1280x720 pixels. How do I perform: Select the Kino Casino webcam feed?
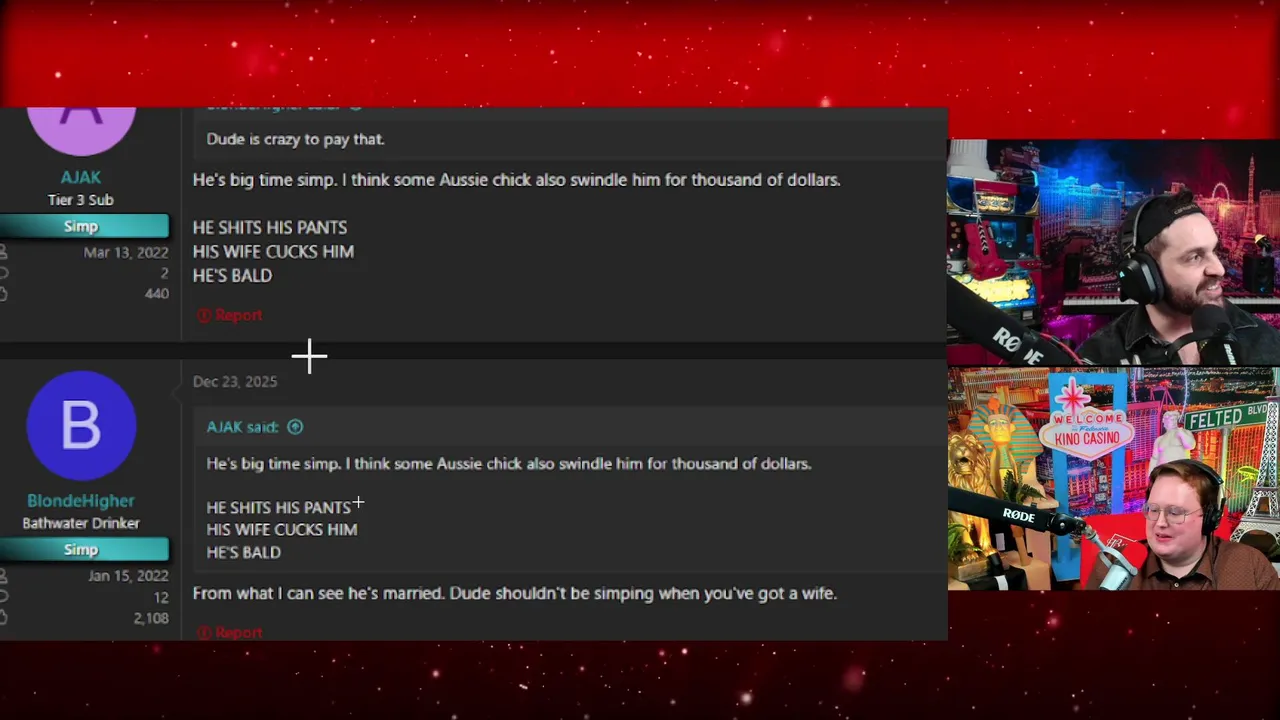1113,479
